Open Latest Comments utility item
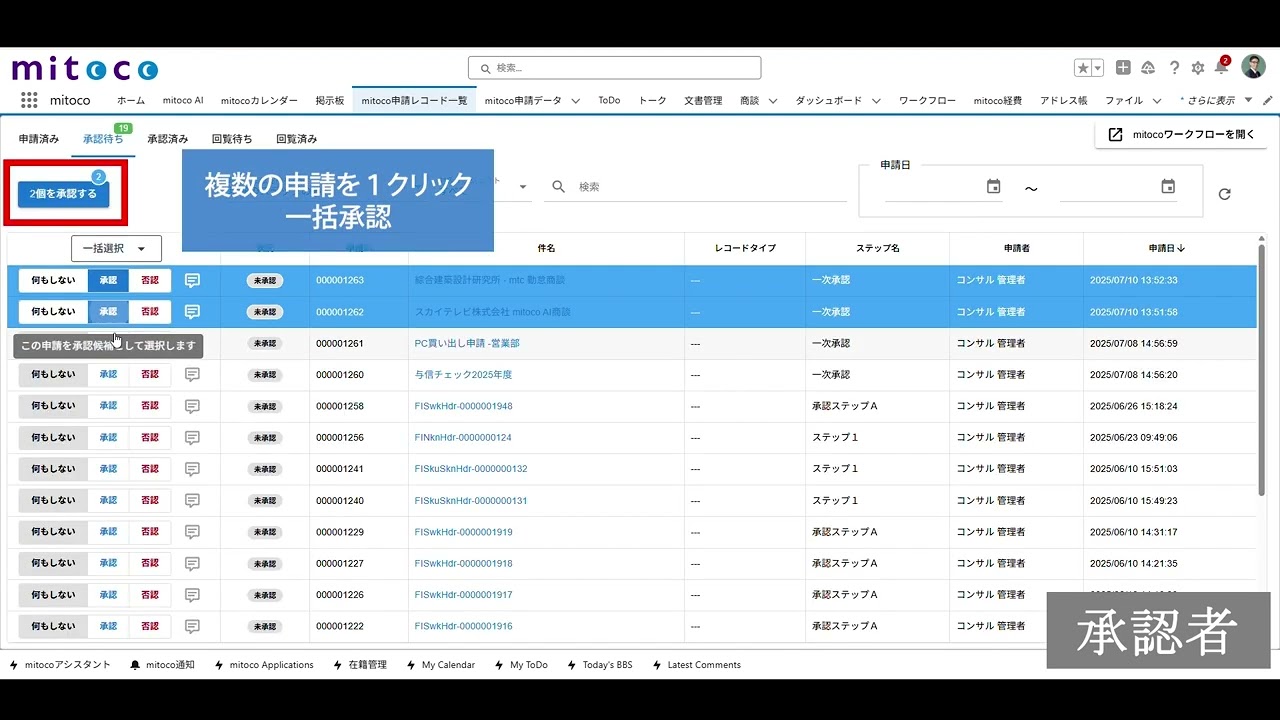 (x=696, y=665)
